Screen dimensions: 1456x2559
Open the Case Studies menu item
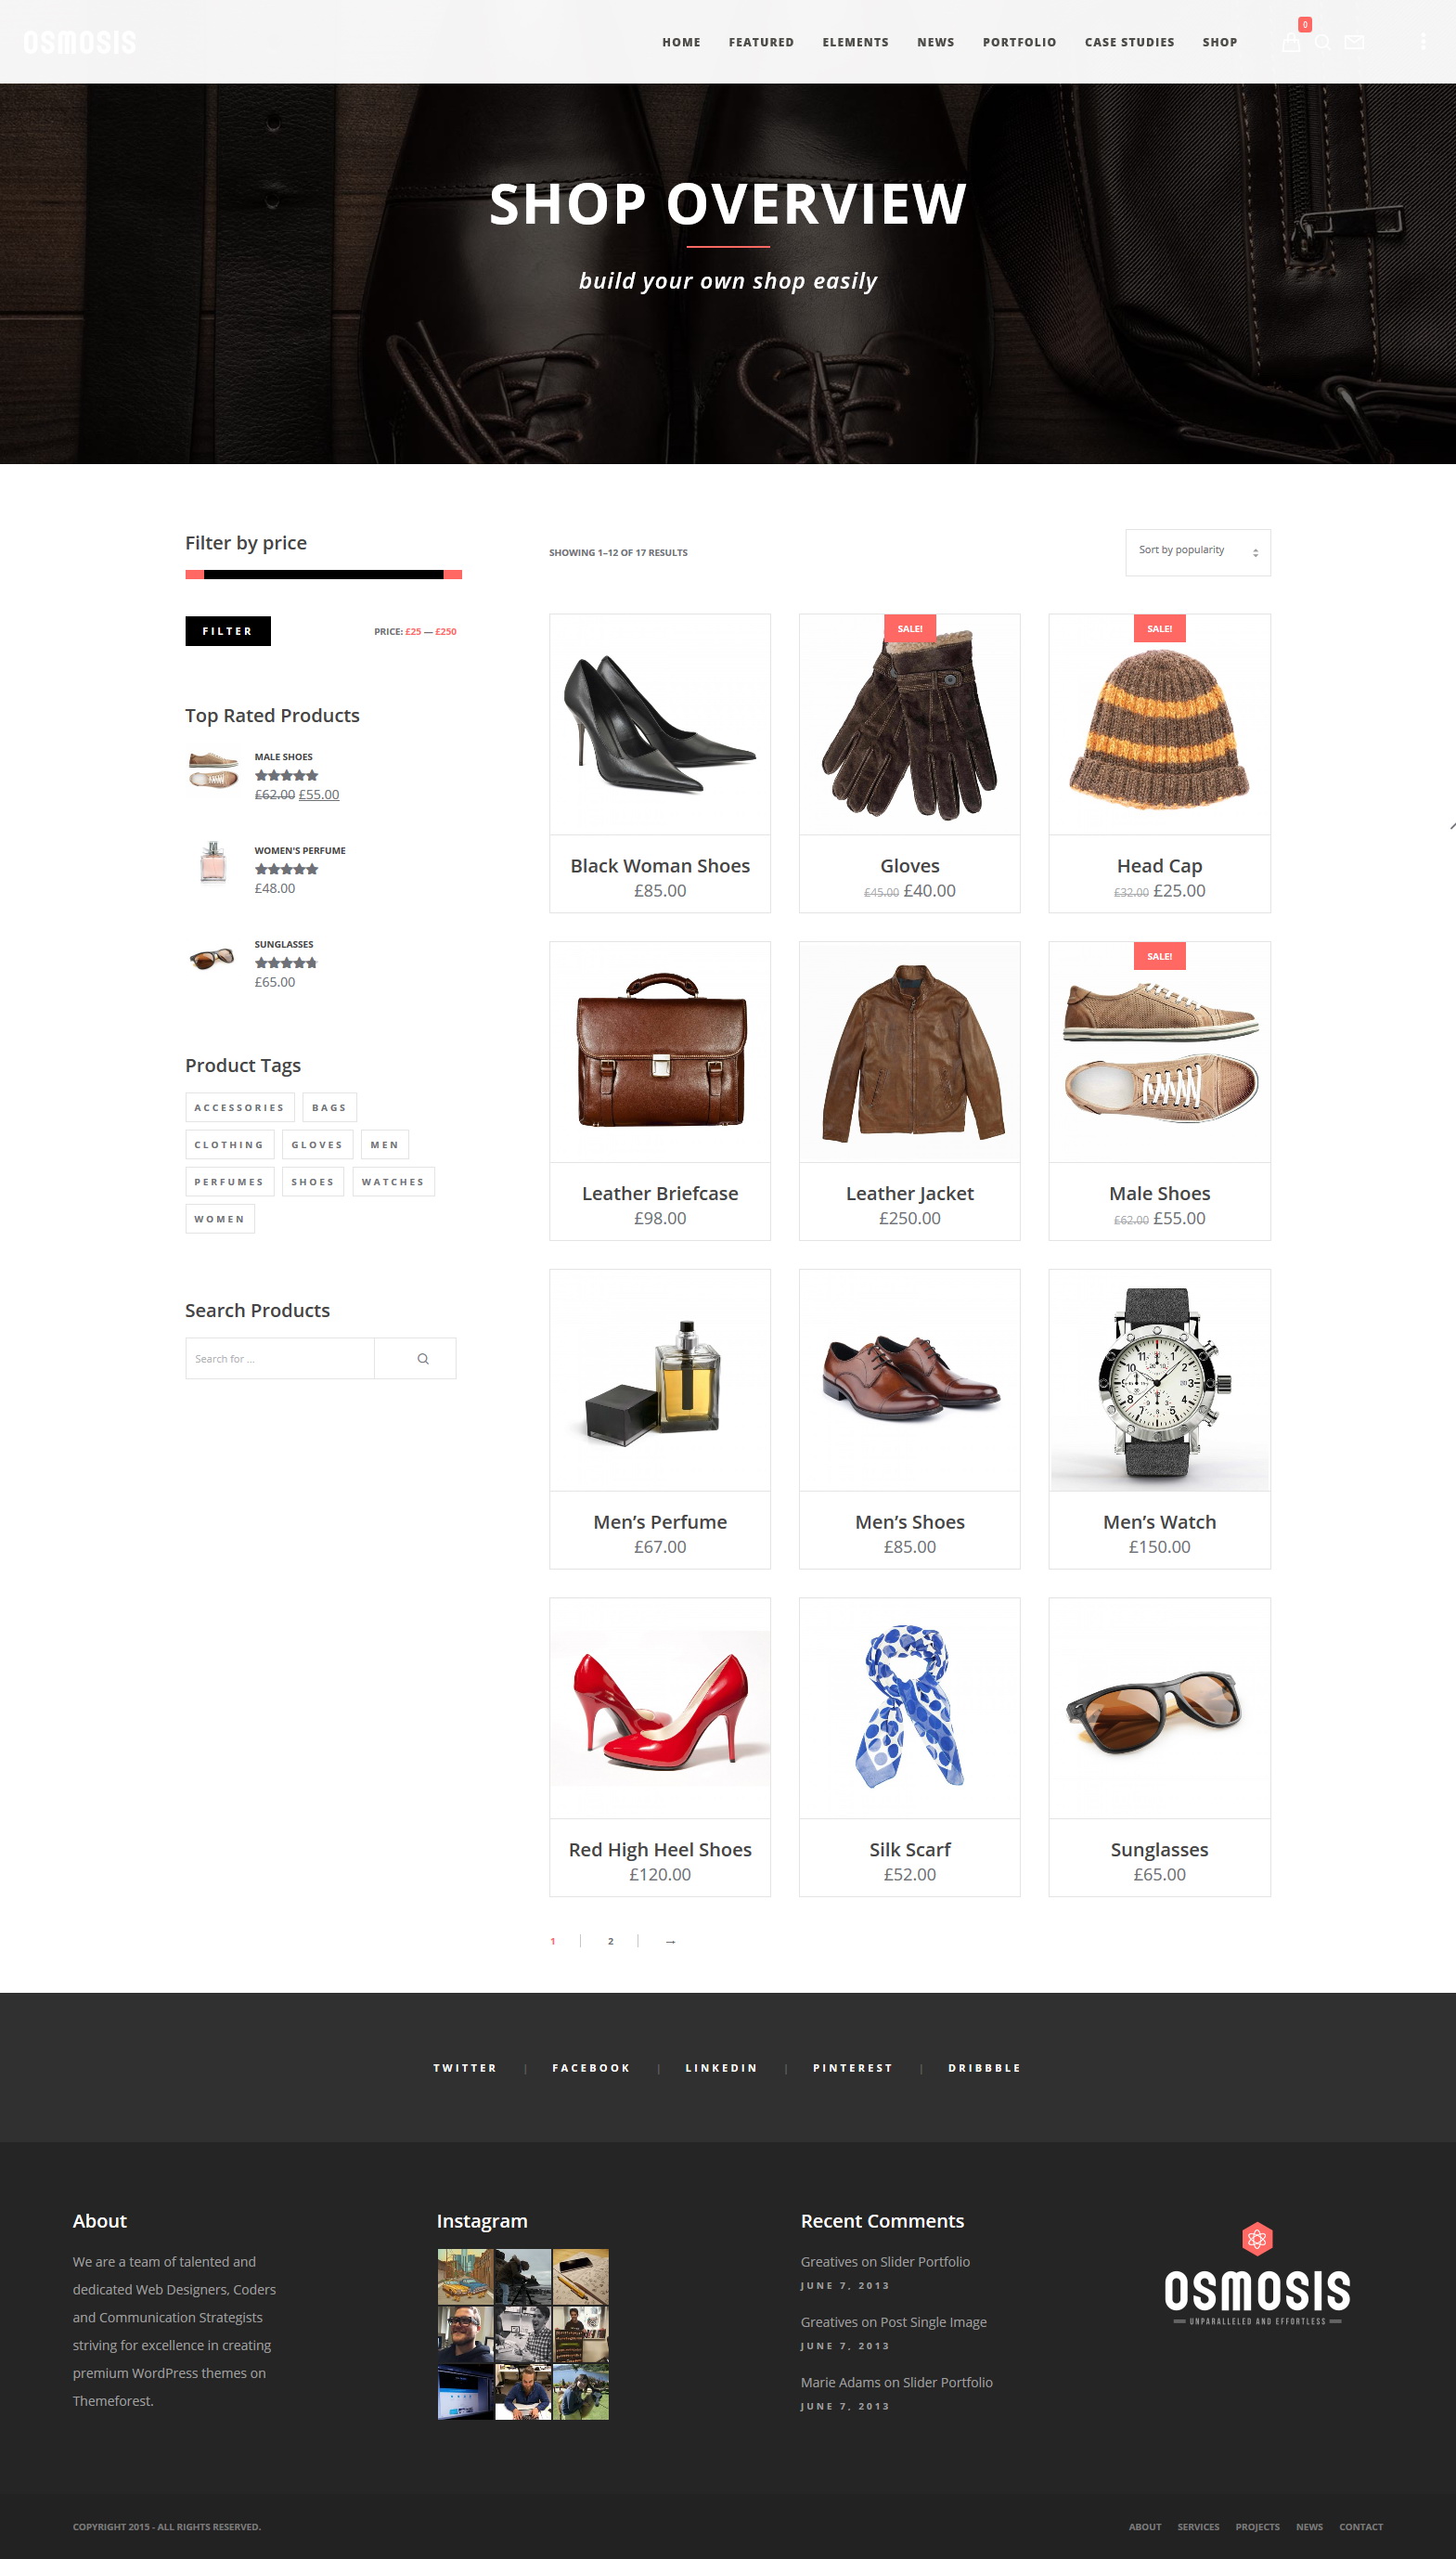point(1129,42)
